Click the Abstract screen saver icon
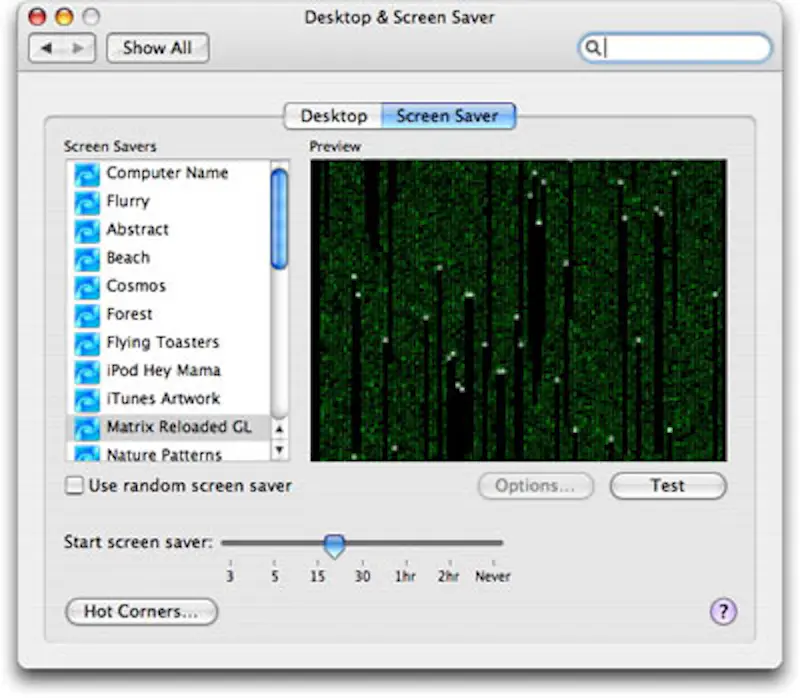The height and width of the screenshot is (698, 800). 88,230
